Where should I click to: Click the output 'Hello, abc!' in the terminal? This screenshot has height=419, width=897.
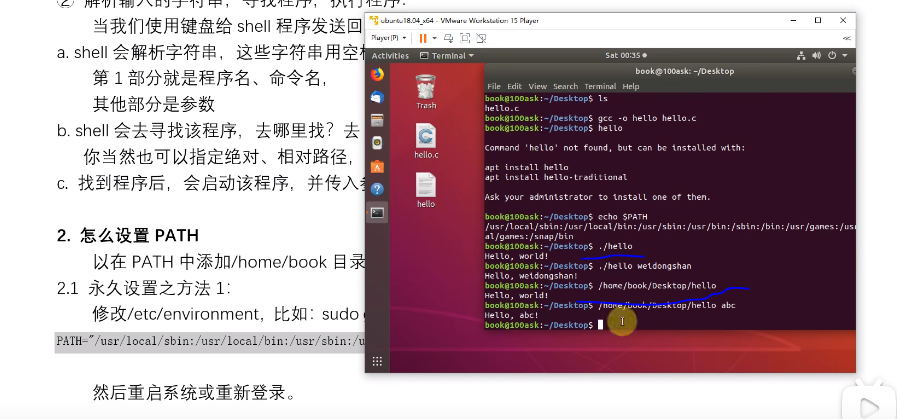511,315
